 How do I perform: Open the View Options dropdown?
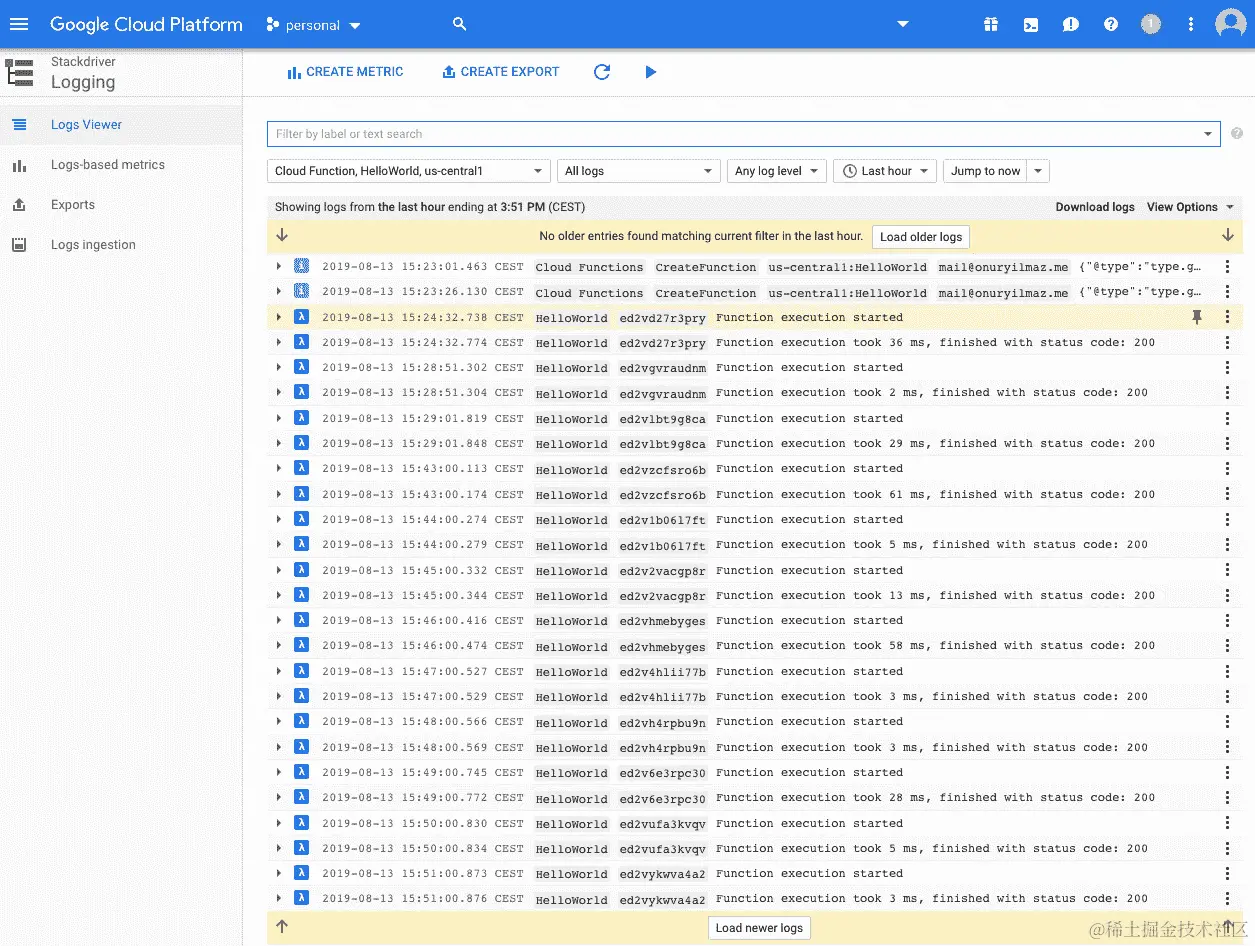point(1190,207)
